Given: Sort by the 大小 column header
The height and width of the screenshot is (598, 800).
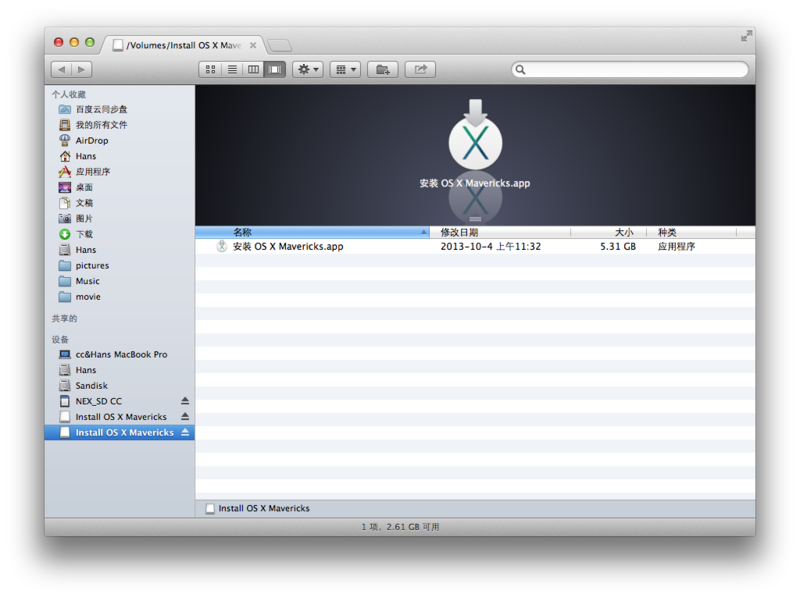Looking at the screenshot, I should [609, 233].
